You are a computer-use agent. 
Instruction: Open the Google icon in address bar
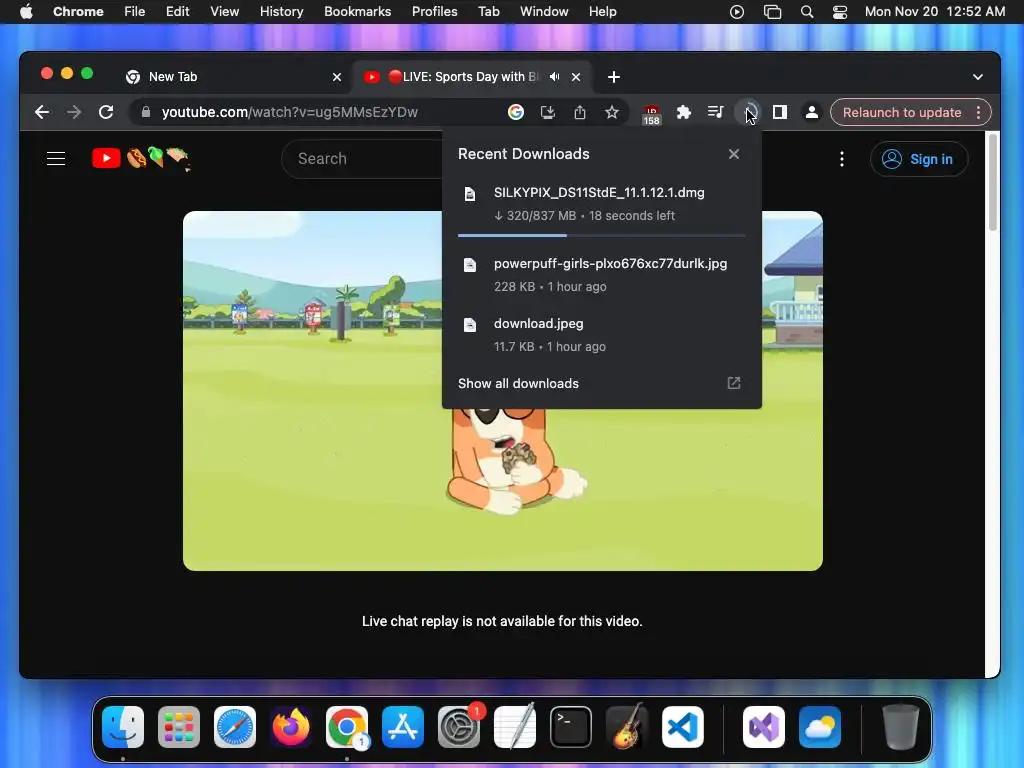(x=516, y=112)
